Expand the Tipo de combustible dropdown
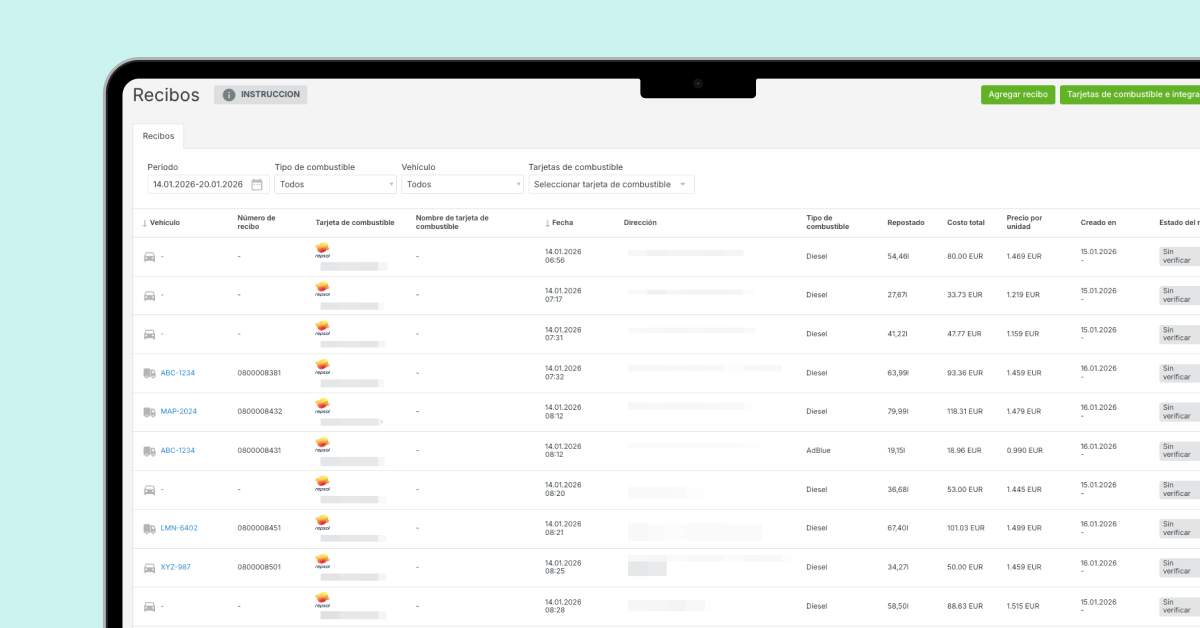 tap(335, 185)
